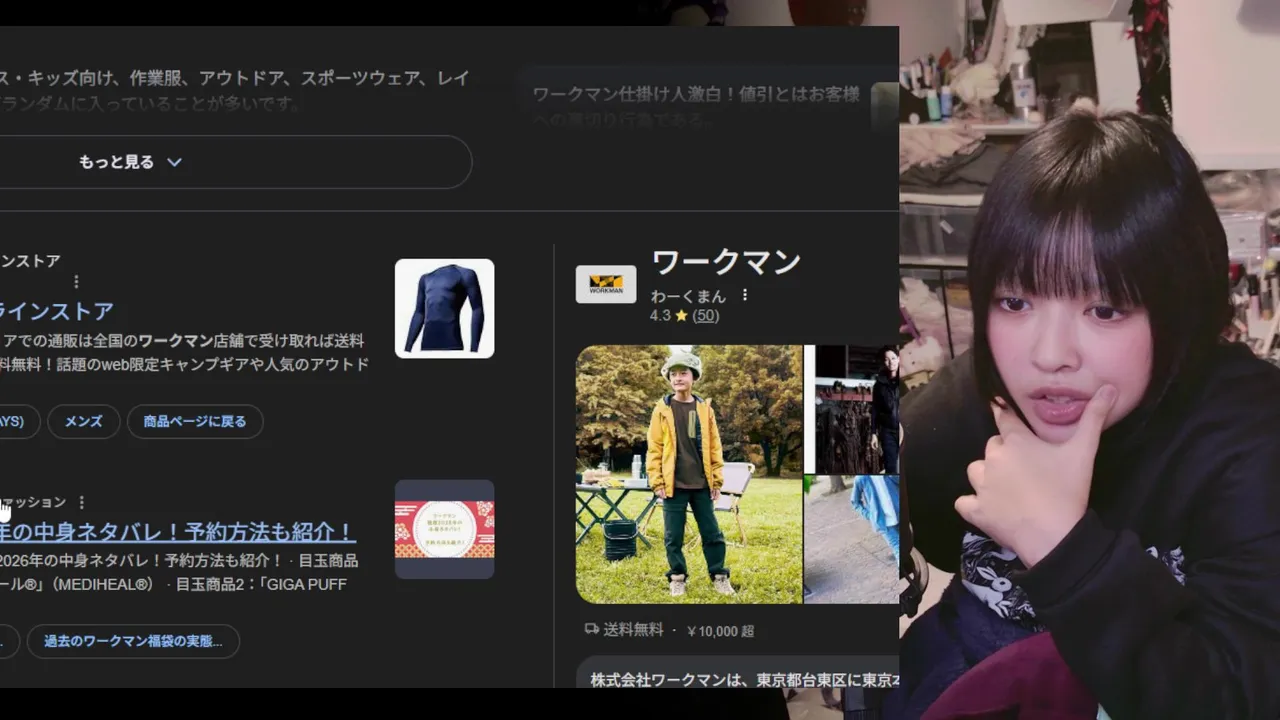The image size is (1280, 720).
Task: Open the red fukubukuro article thumbnail
Action: click(x=444, y=529)
